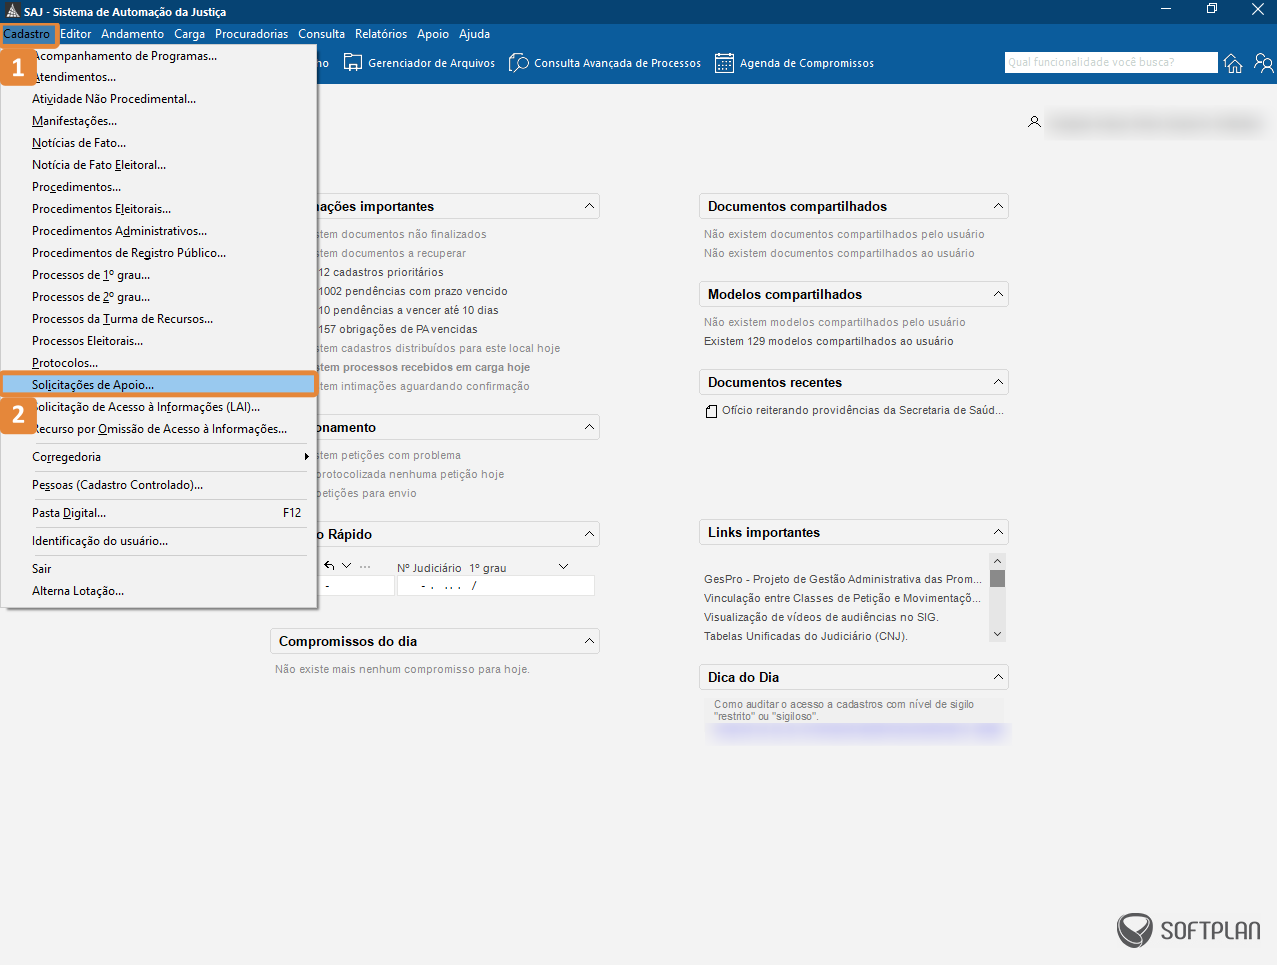Click the undo arrow in Acesso Rápido

[330, 564]
